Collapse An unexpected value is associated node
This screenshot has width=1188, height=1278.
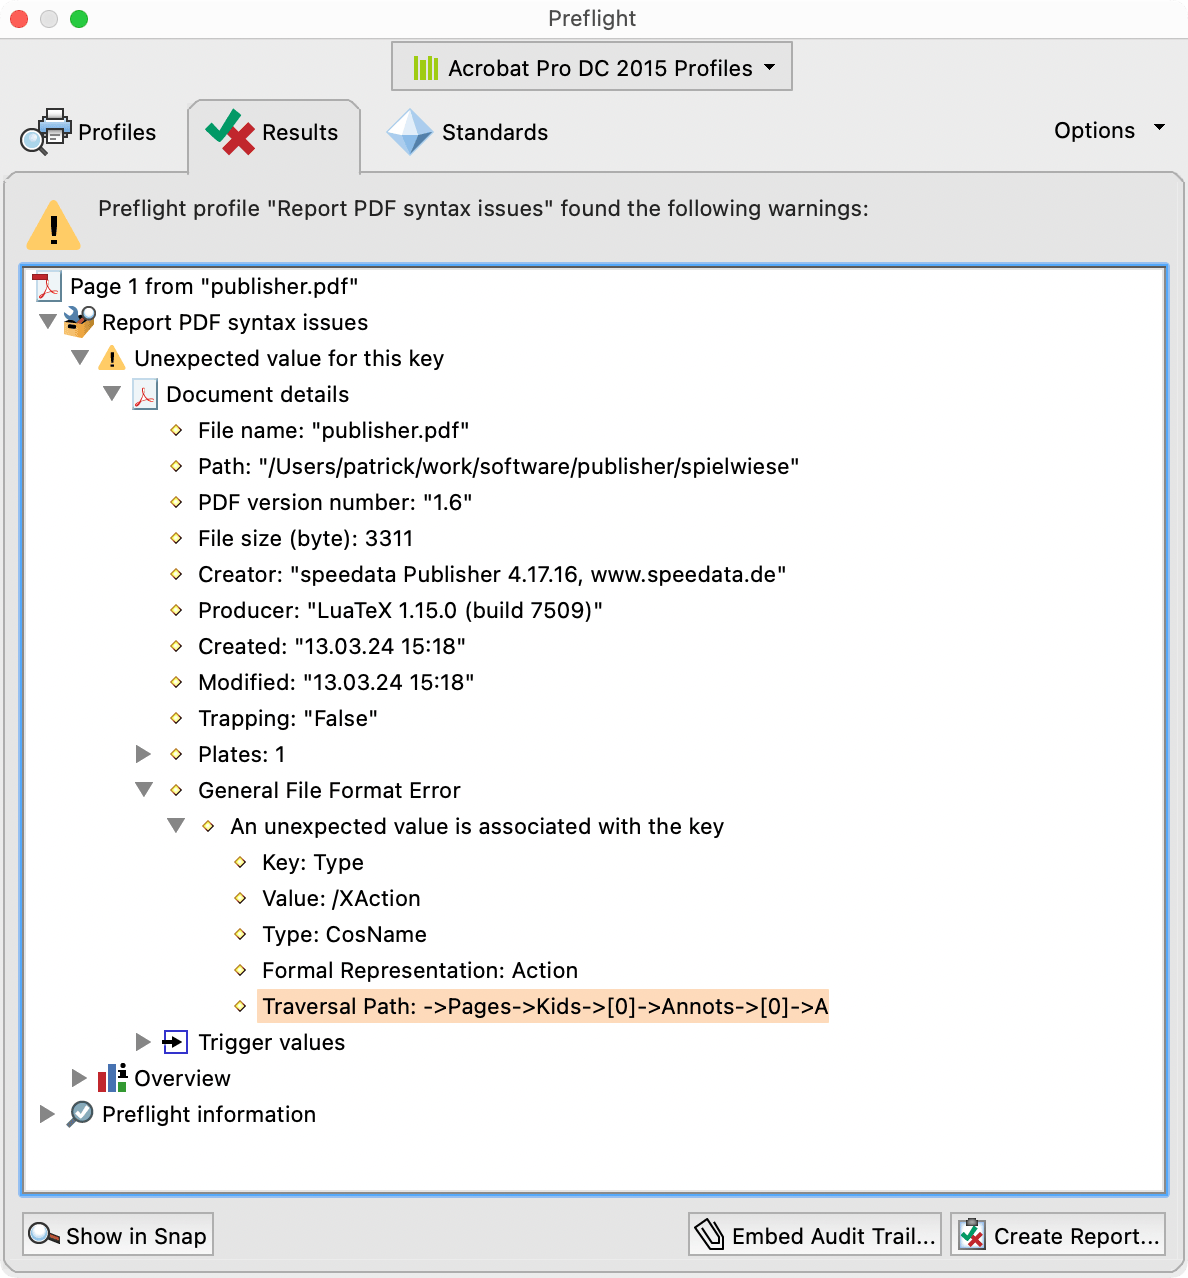tap(176, 826)
